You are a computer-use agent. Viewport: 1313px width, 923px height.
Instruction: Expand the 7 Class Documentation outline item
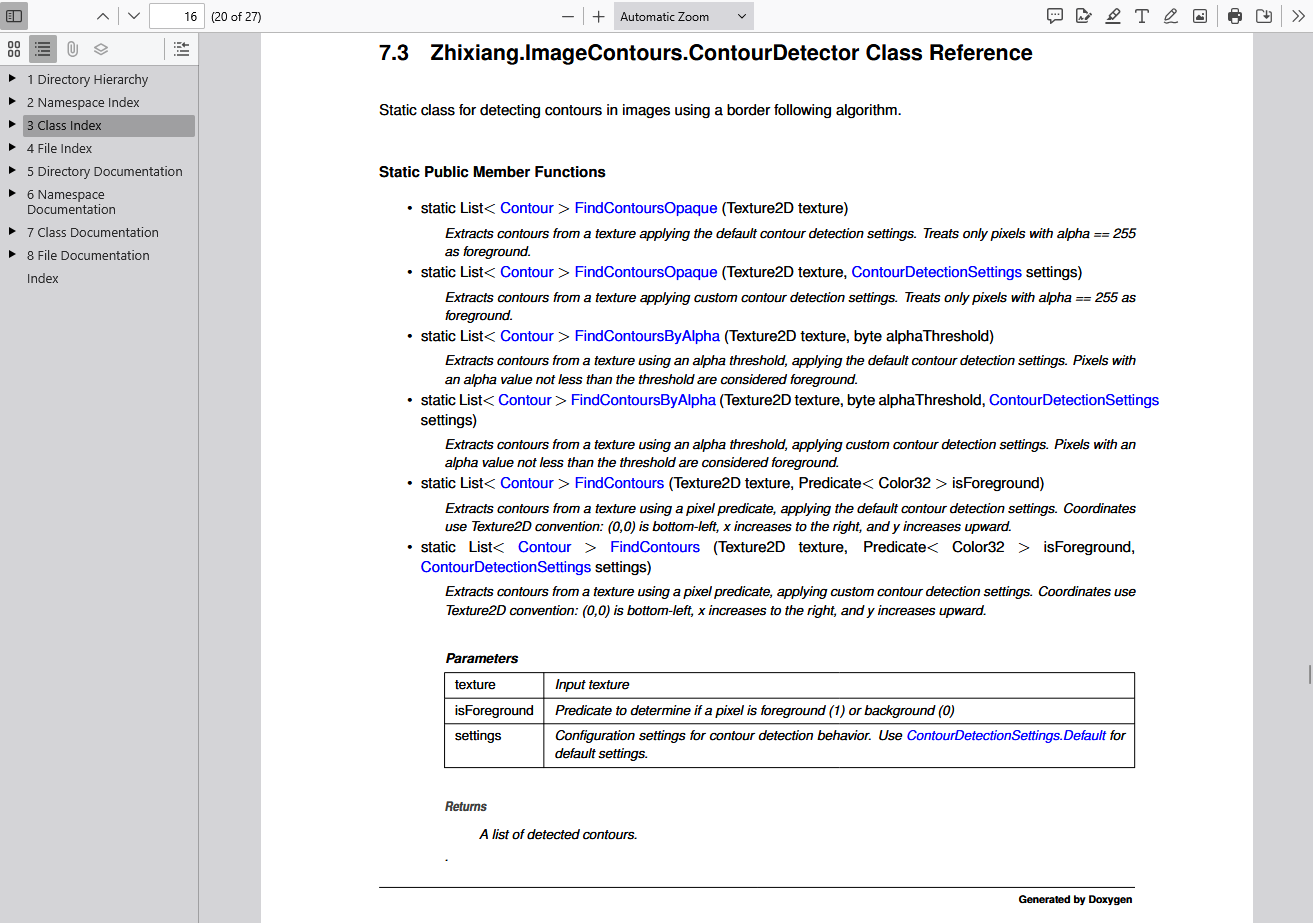coord(12,232)
